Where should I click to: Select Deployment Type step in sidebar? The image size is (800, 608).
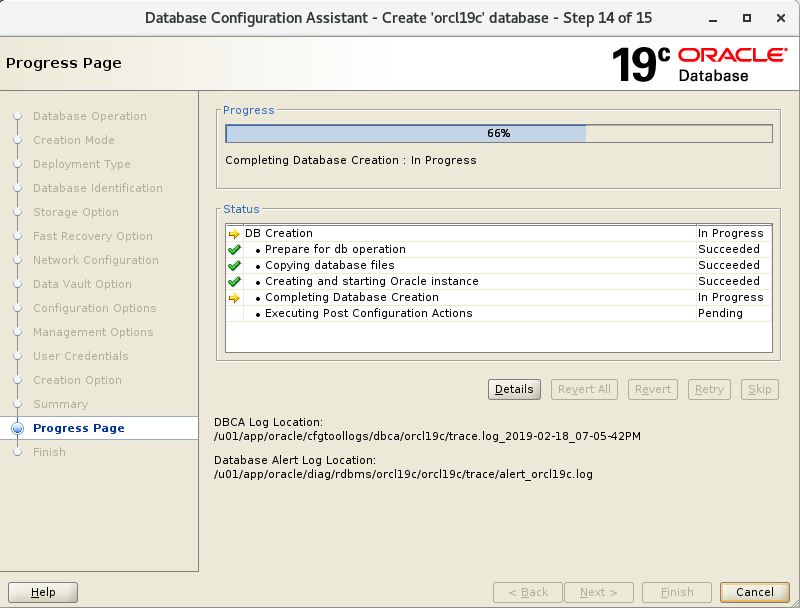(82, 164)
